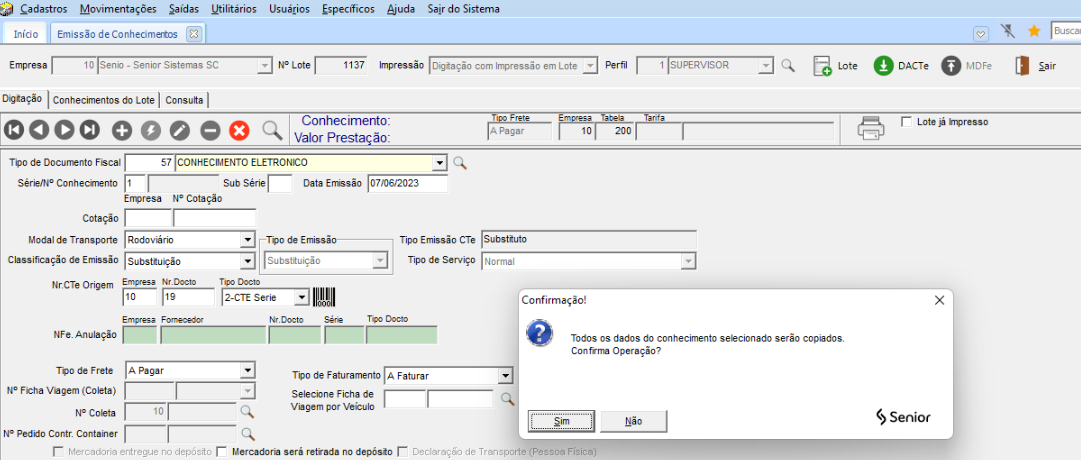This screenshot has width=1081, height=460.
Task: Go to previous record icon
Action: (39, 129)
